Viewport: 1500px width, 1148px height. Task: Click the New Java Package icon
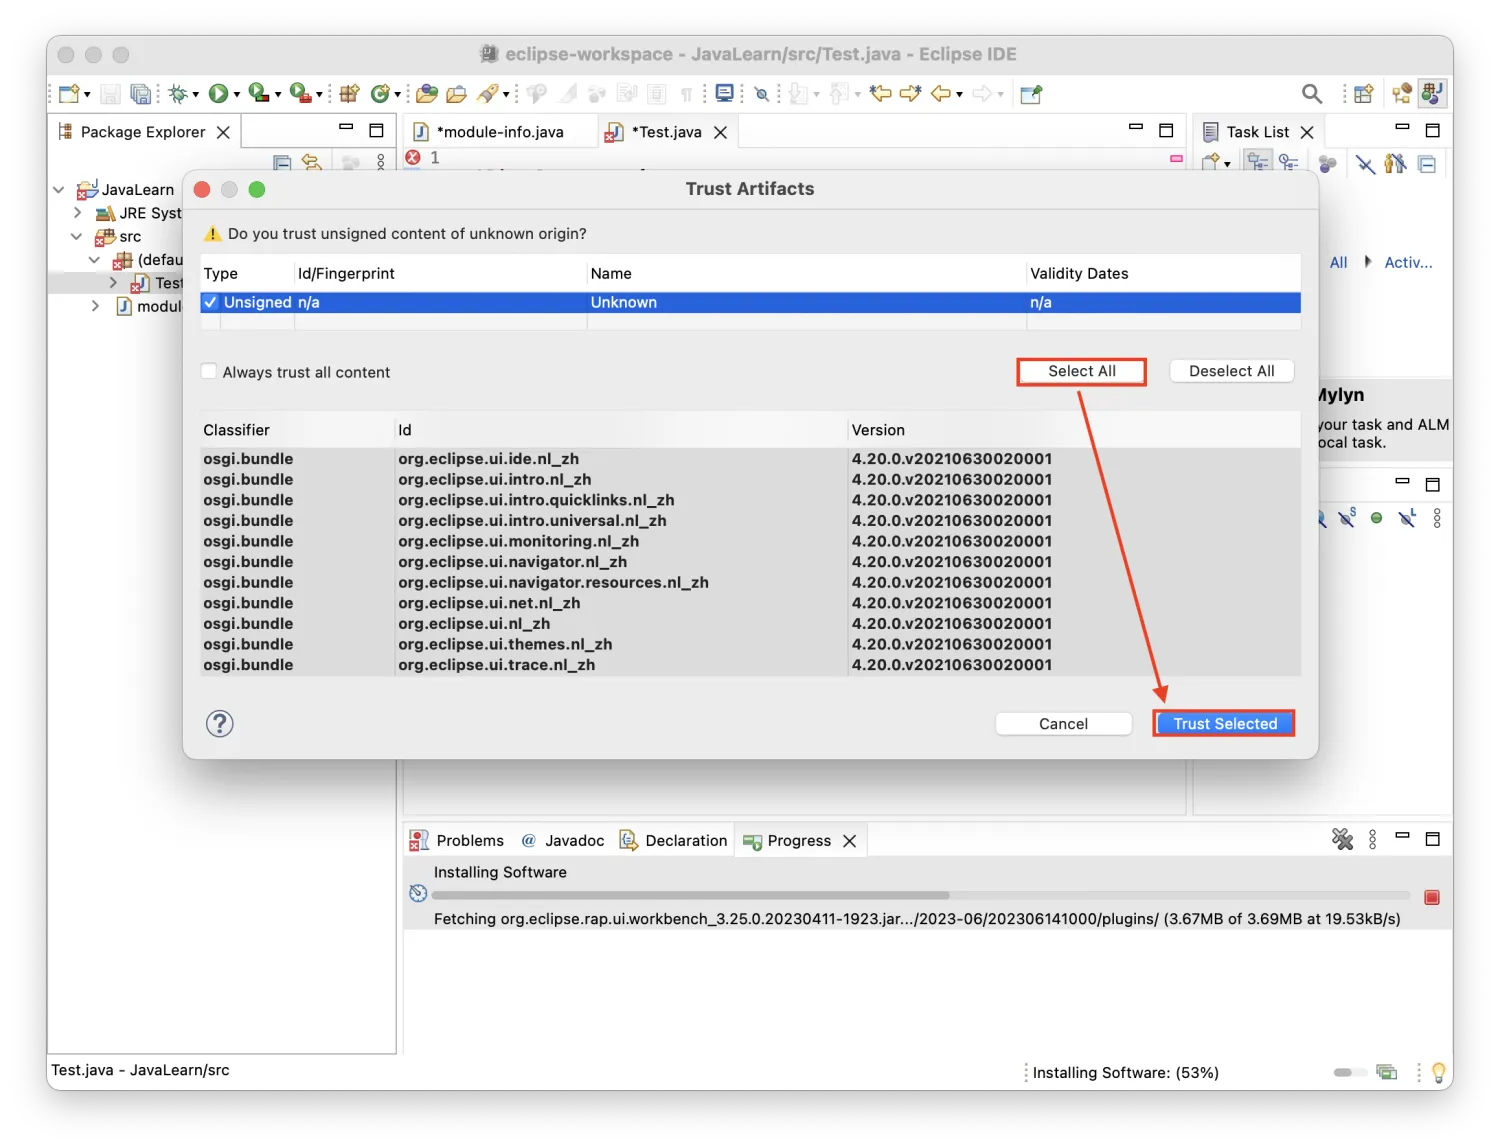click(x=349, y=94)
